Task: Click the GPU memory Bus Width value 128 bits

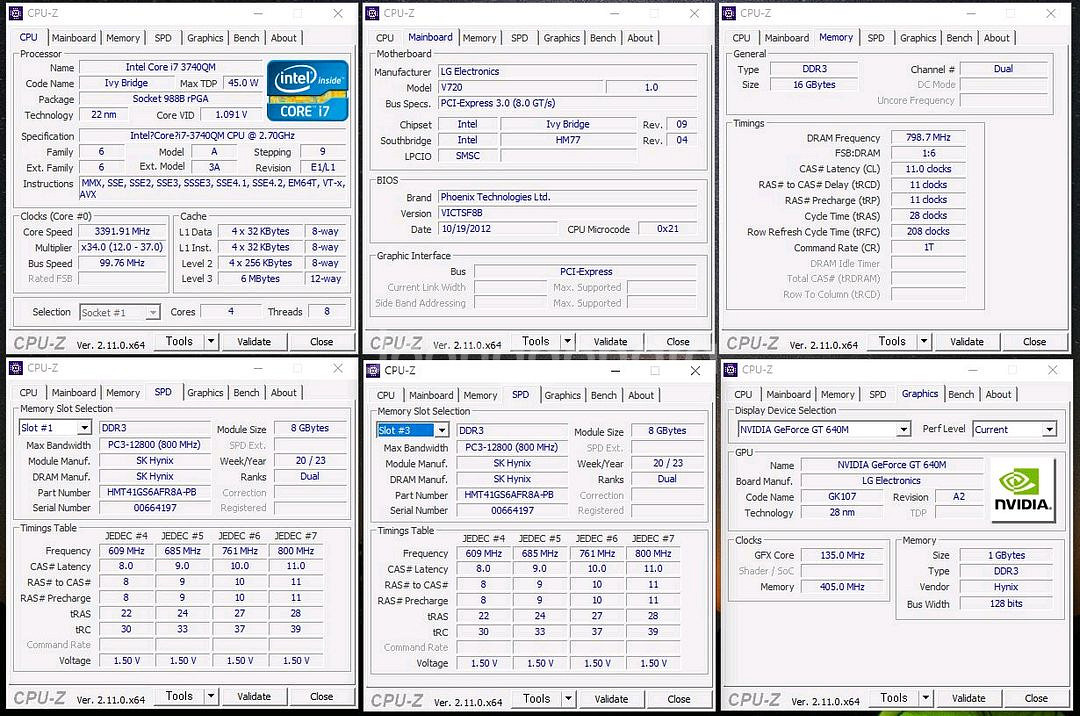Action: click(x=1006, y=603)
